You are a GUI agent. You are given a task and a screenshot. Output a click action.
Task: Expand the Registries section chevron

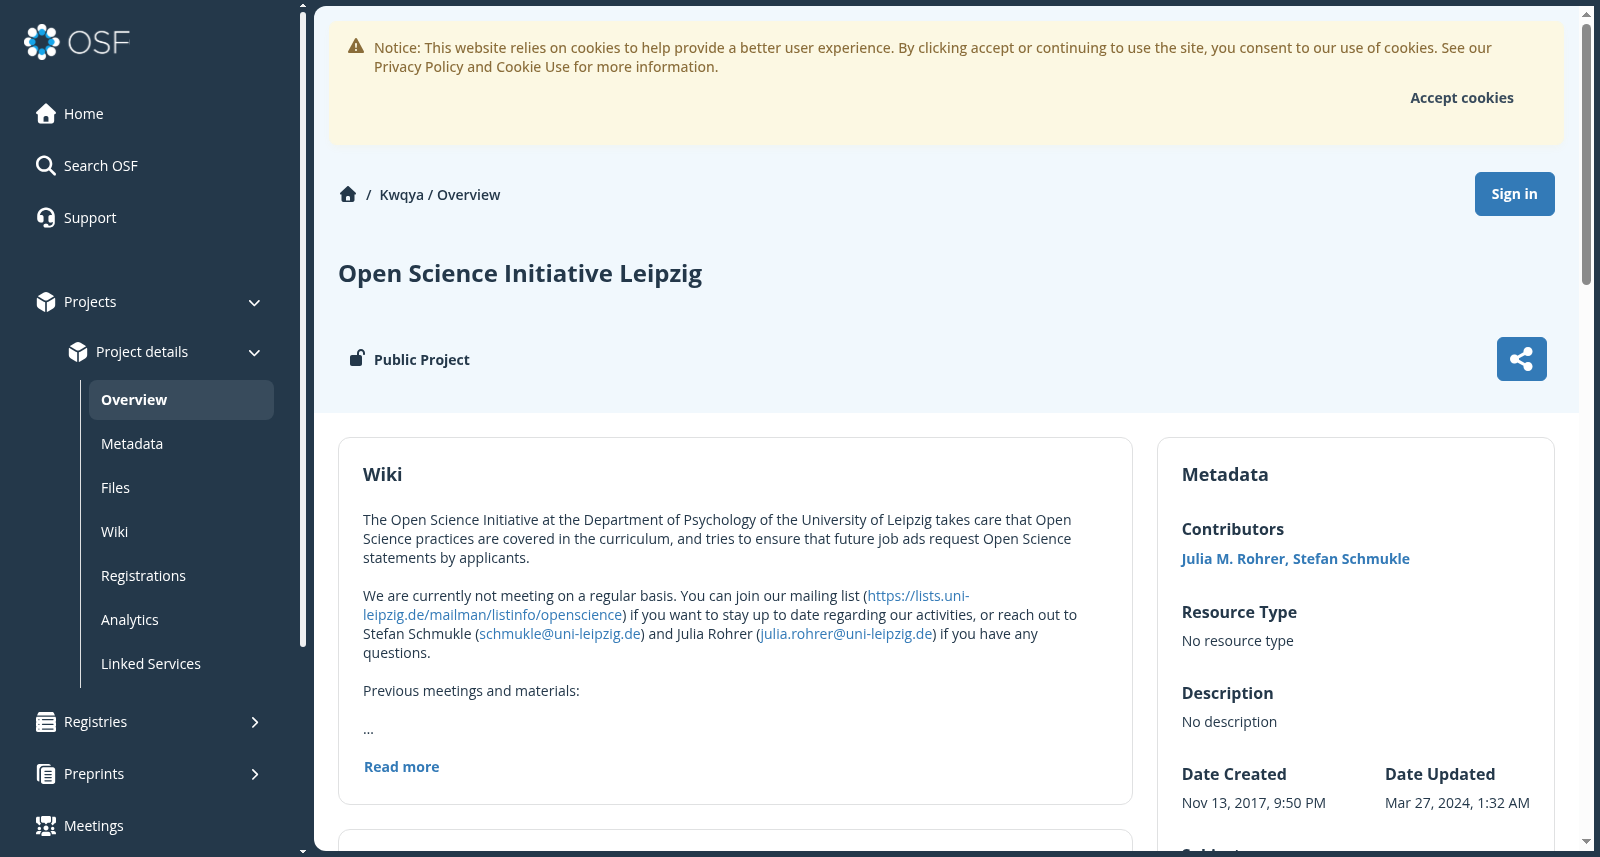pyautogui.click(x=255, y=722)
